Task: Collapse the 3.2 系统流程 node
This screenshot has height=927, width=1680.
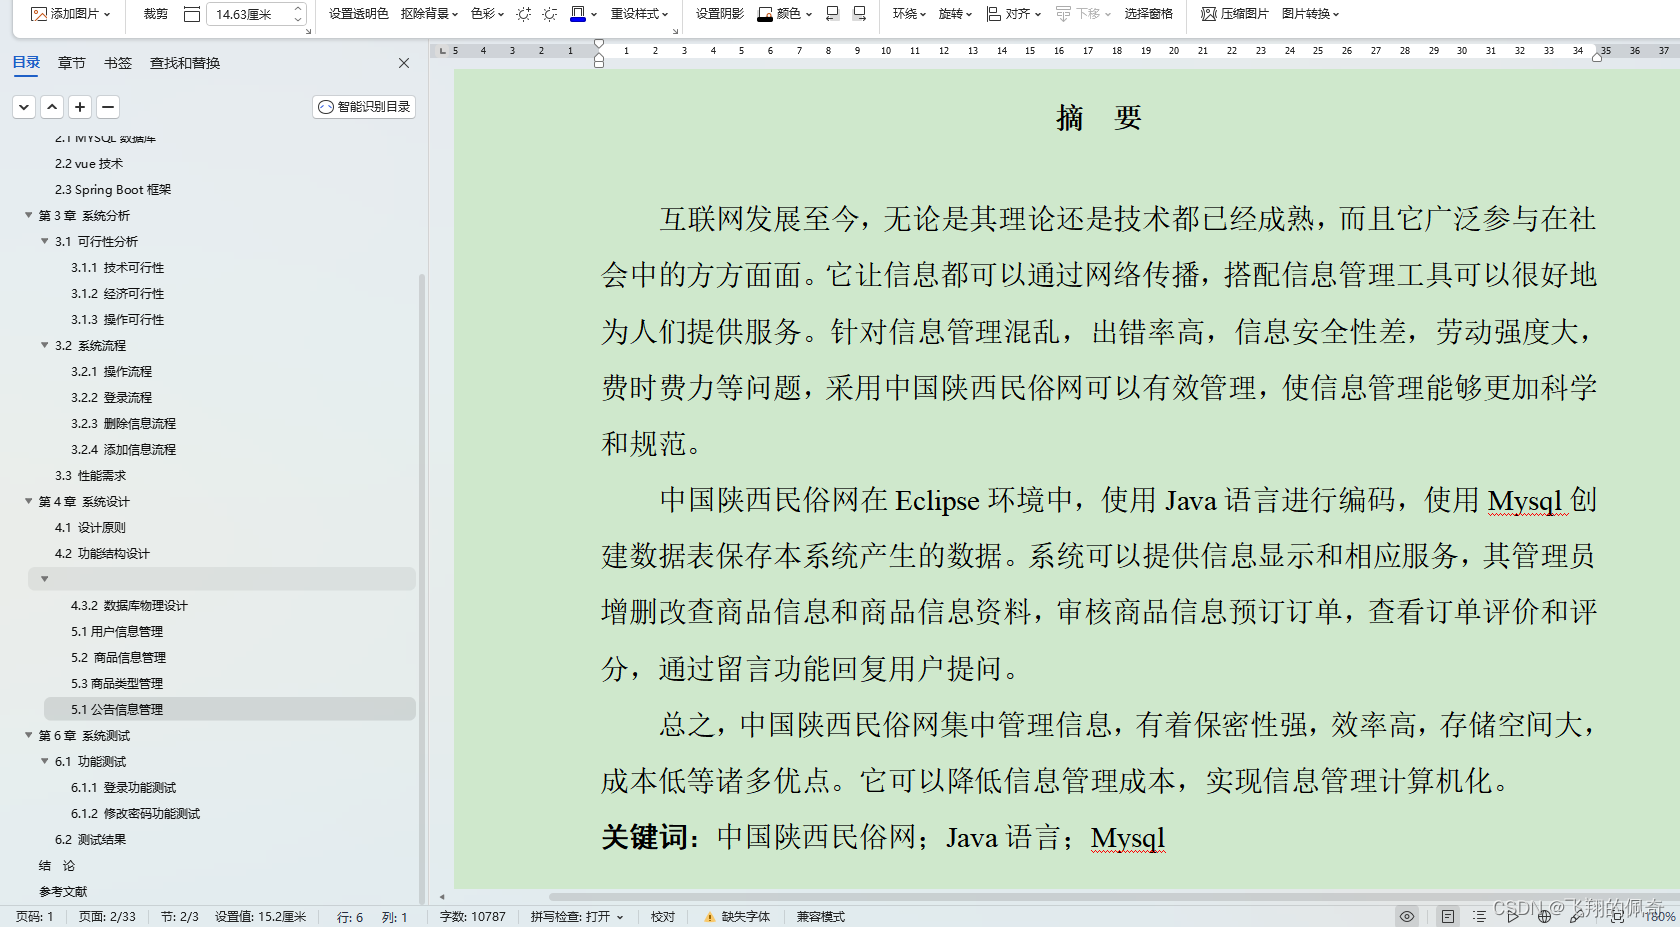Action: pos(45,345)
